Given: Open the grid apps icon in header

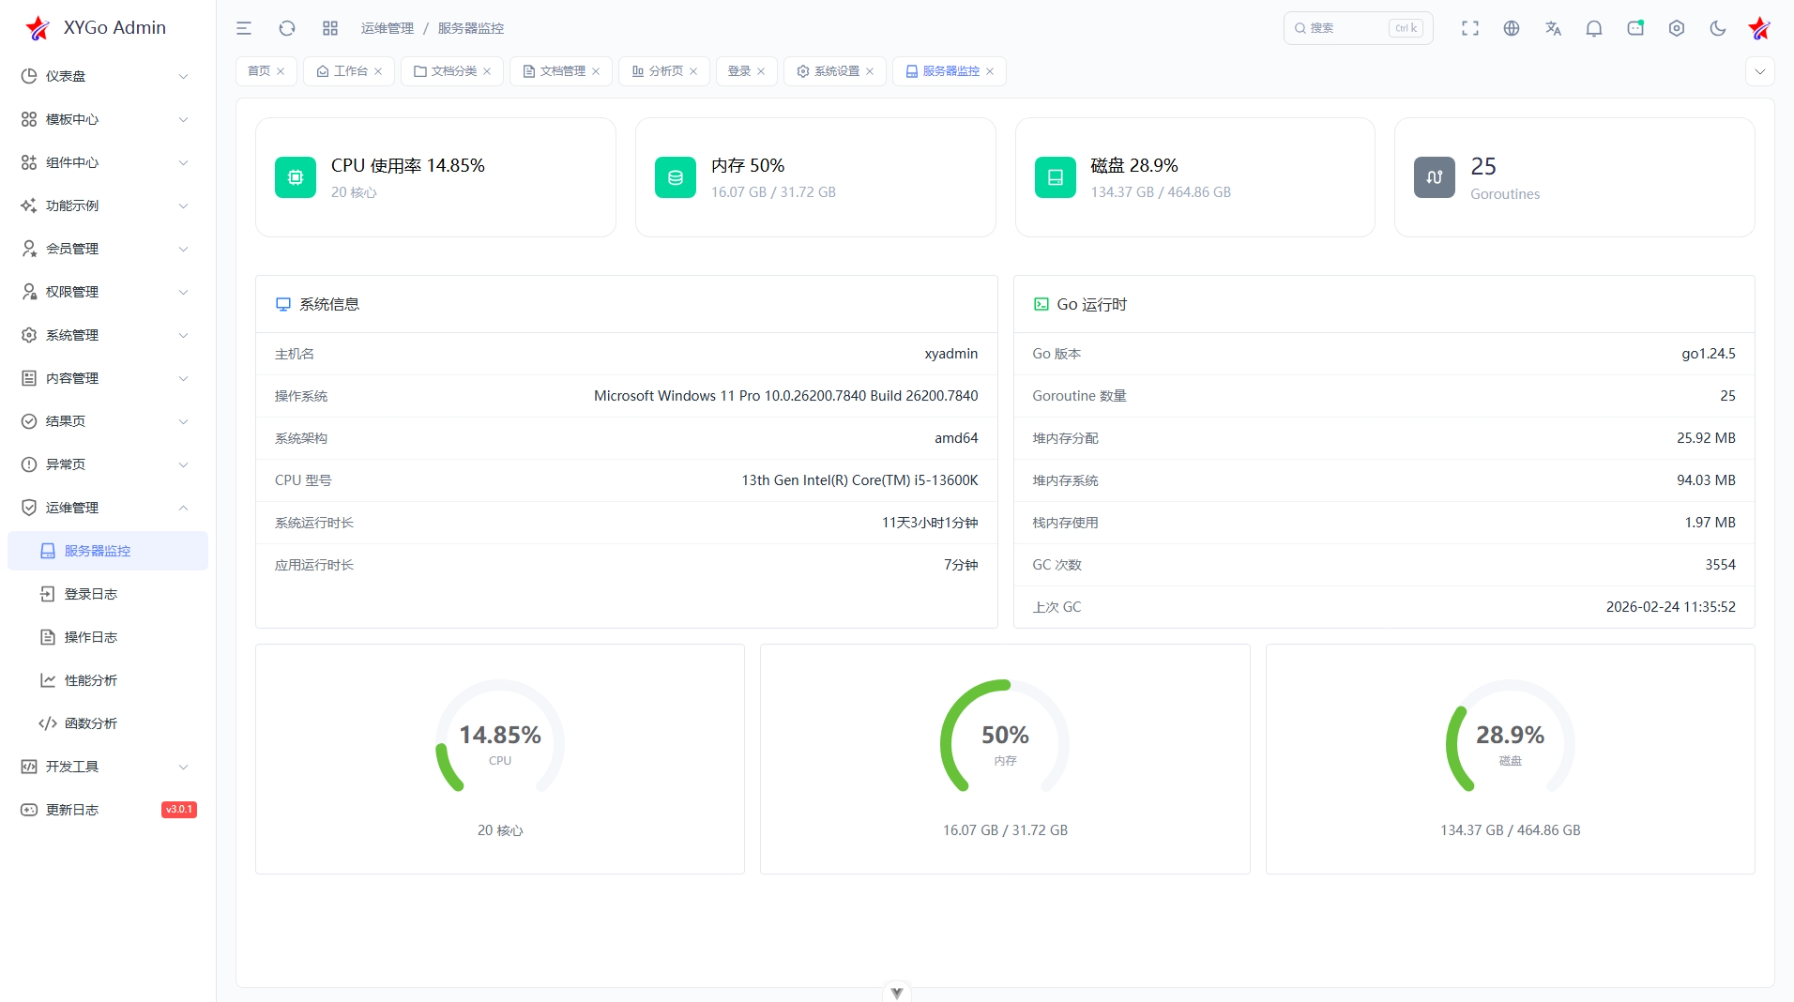Looking at the screenshot, I should (330, 28).
